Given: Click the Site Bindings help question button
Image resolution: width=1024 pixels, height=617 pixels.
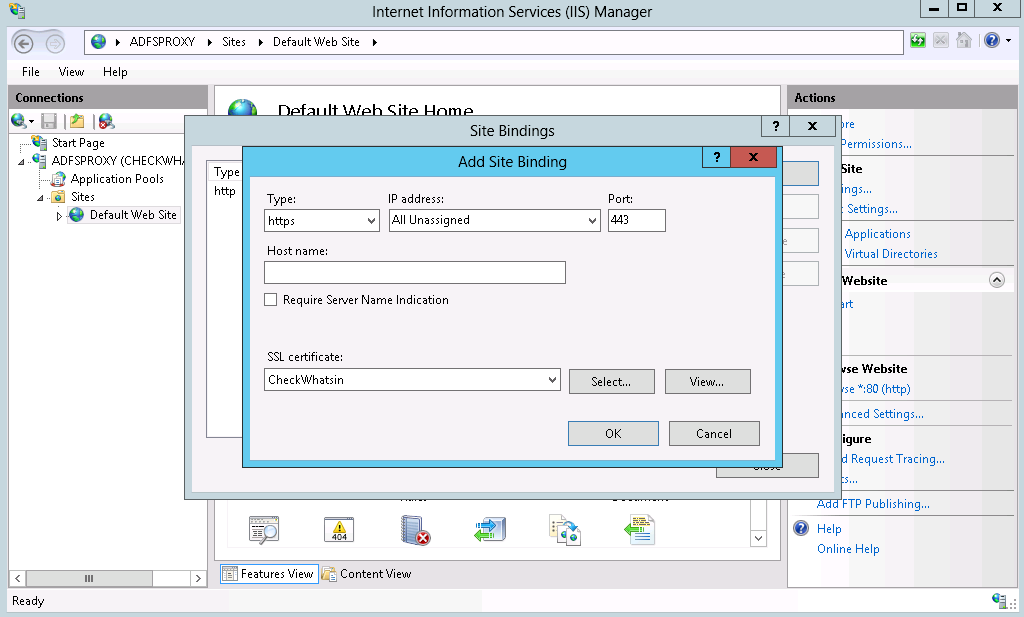Looking at the screenshot, I should [x=776, y=126].
